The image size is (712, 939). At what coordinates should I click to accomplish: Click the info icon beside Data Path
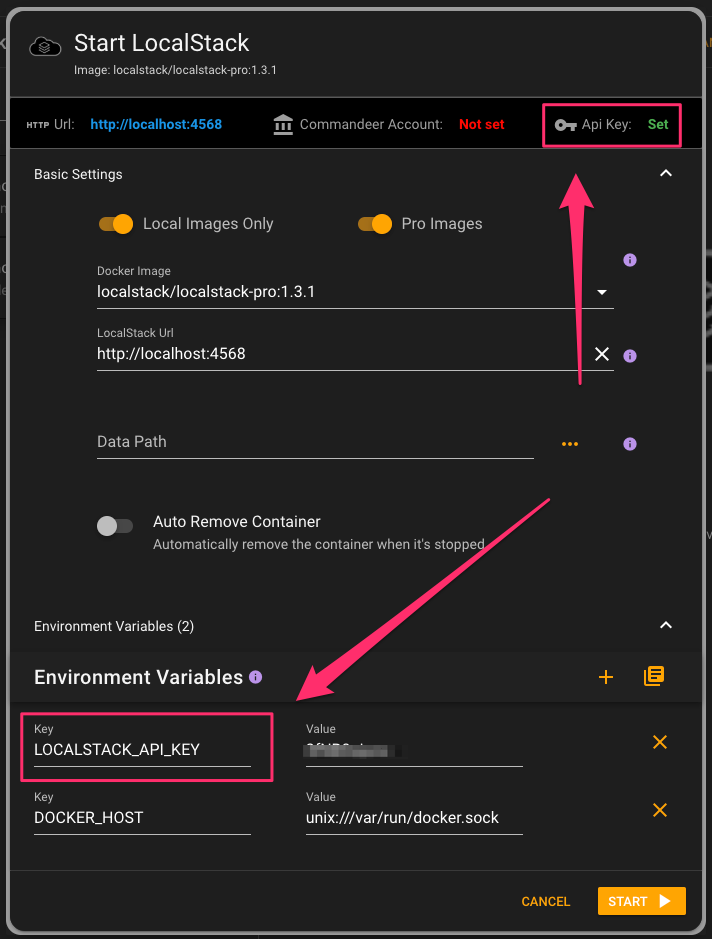630,444
